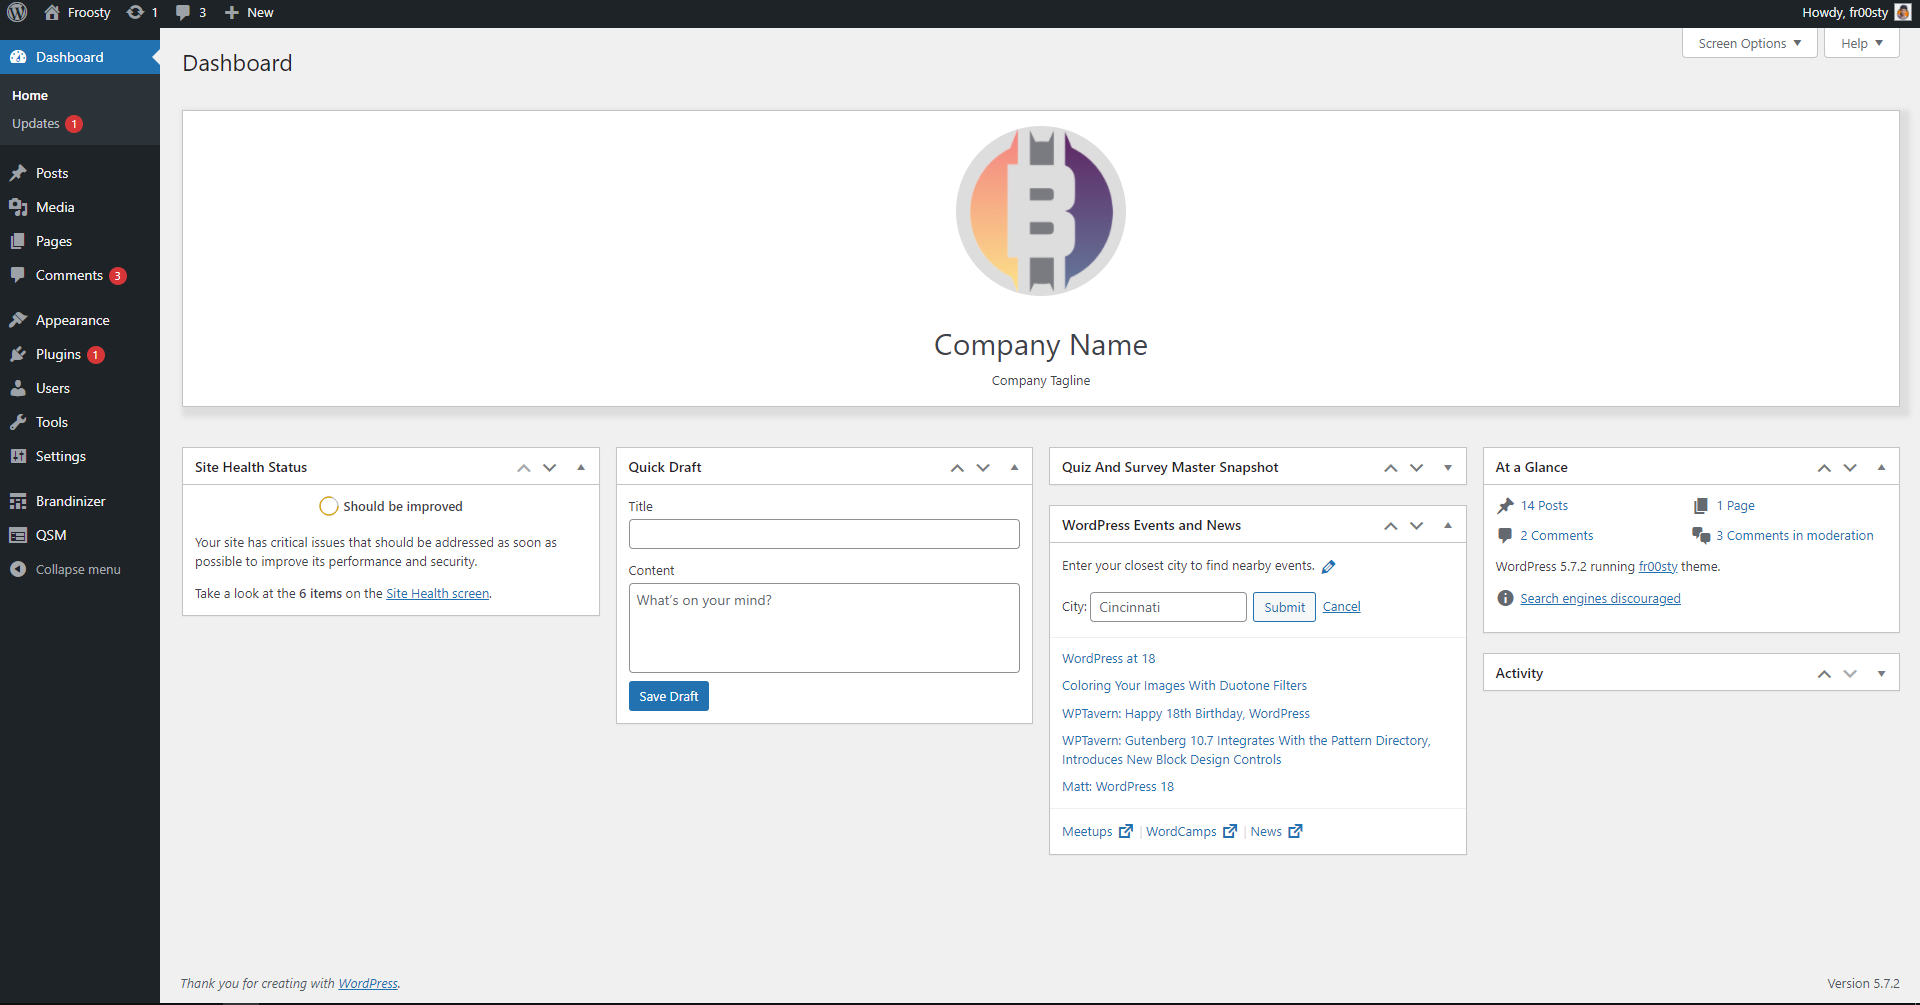Click the user avatar next to Howdy

(1903, 13)
